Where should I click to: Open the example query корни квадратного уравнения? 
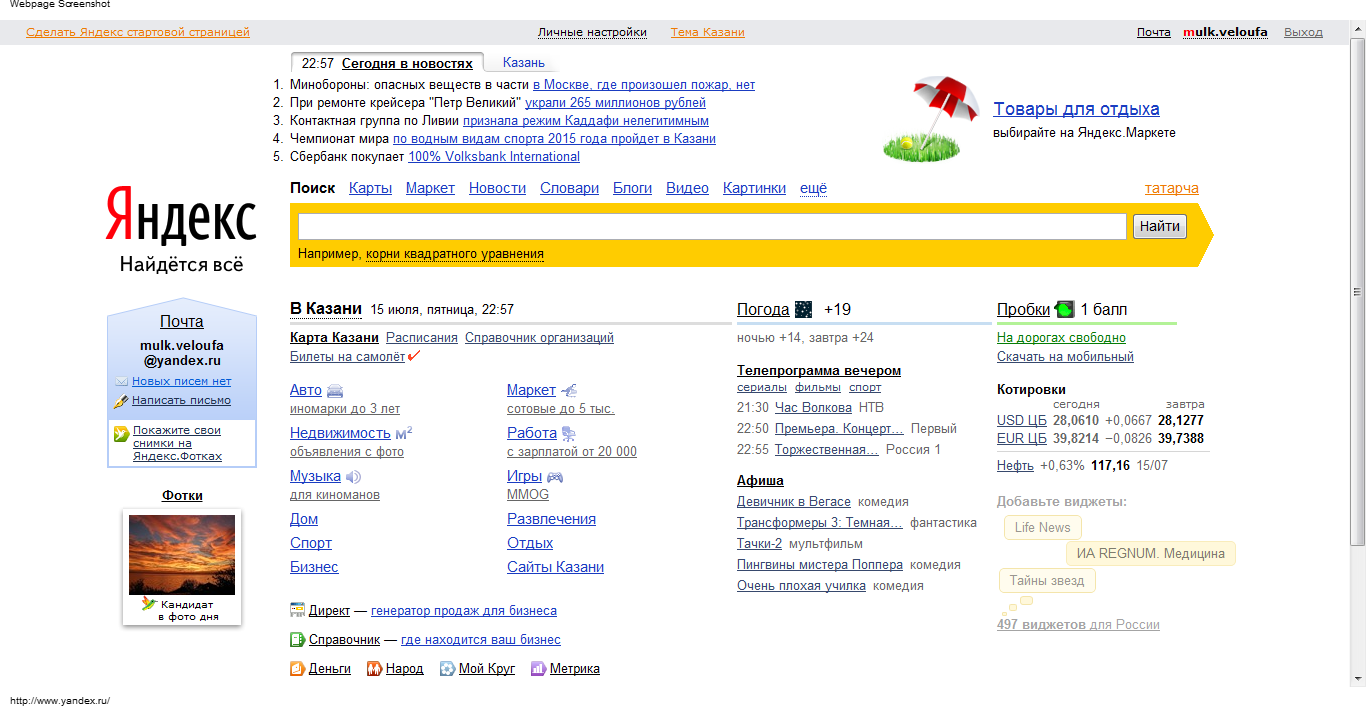point(455,254)
